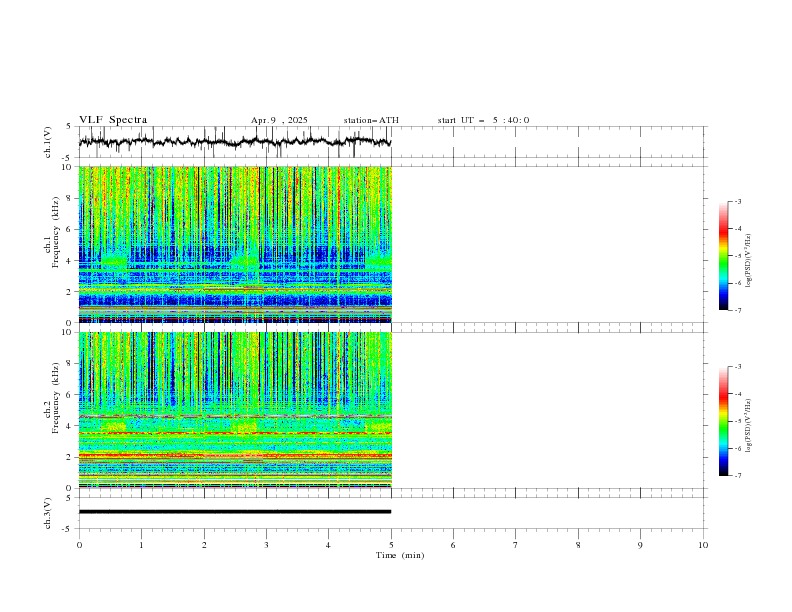The height and width of the screenshot is (612, 792).
Task: Click time axis tick label "2"
Action: point(204,545)
